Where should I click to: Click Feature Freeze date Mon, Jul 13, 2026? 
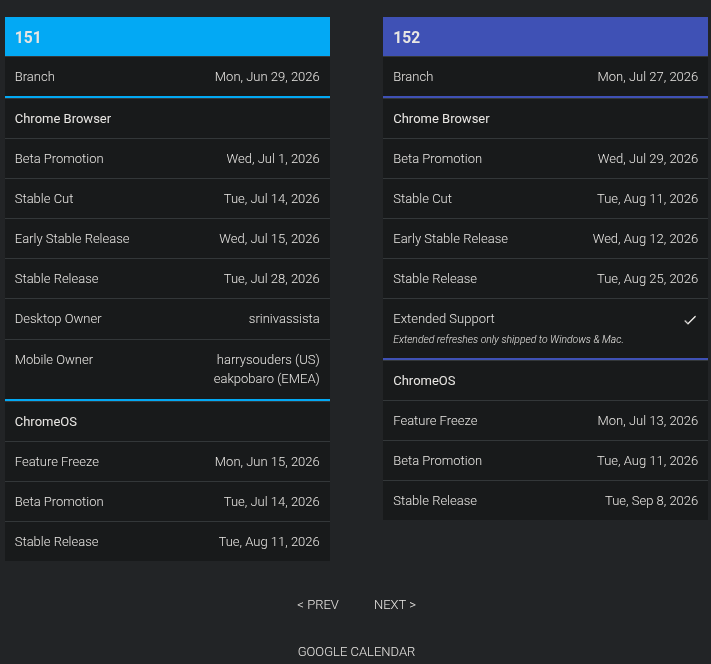(647, 421)
